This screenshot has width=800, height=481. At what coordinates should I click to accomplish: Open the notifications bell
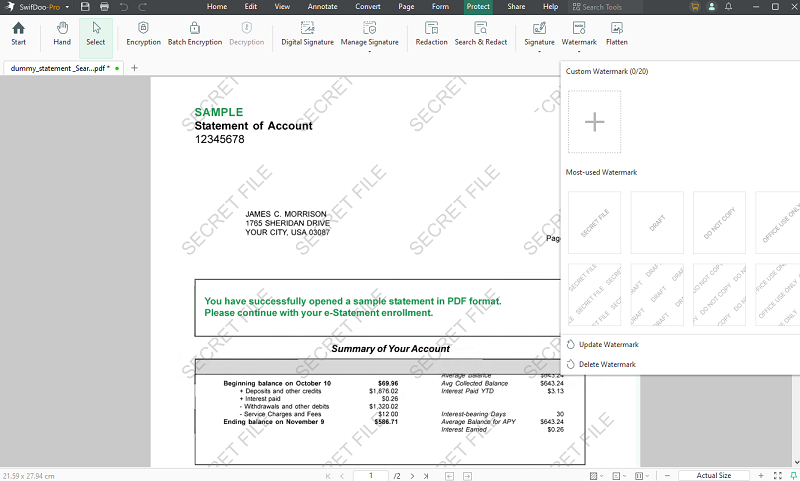click(x=729, y=7)
